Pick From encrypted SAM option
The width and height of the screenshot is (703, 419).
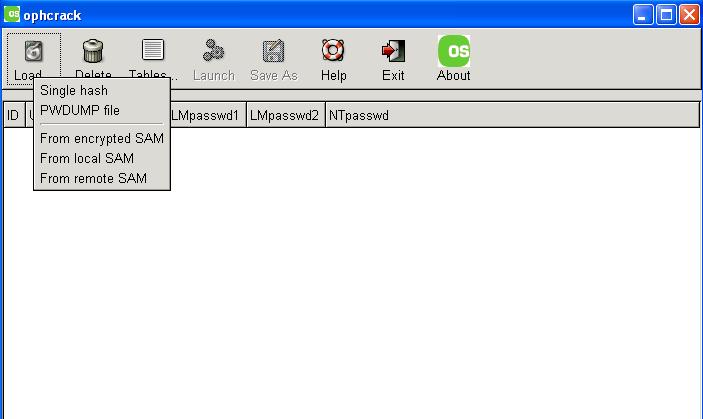pyautogui.click(x=102, y=139)
